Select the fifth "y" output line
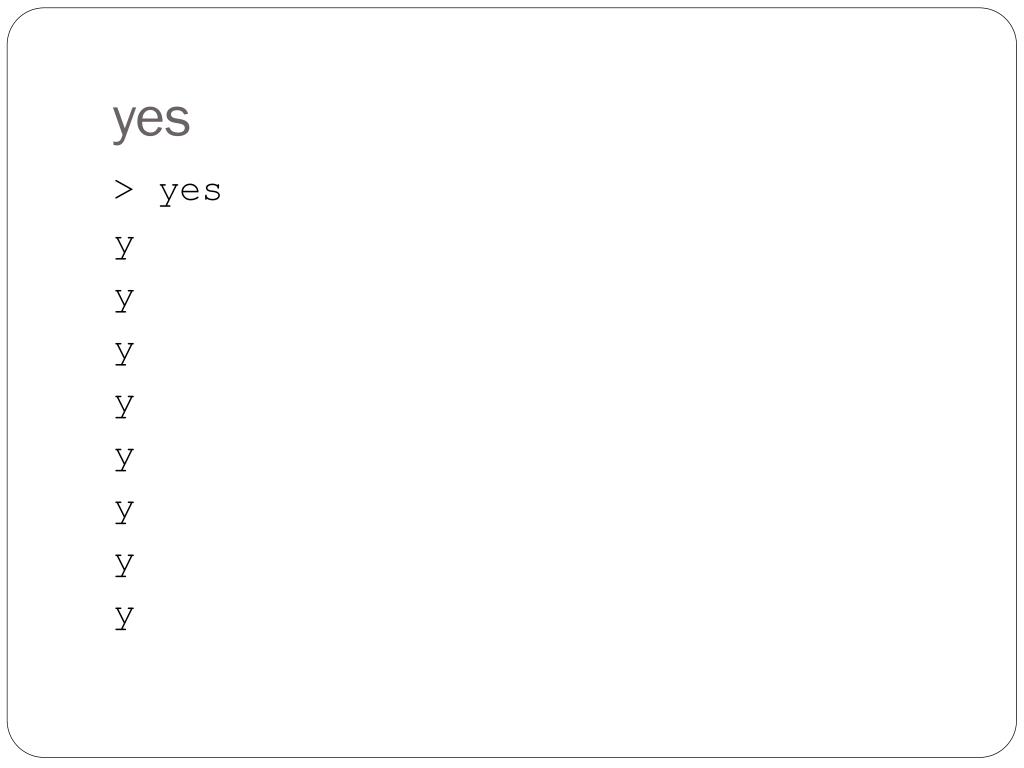The height and width of the screenshot is (768, 1024). (124, 458)
